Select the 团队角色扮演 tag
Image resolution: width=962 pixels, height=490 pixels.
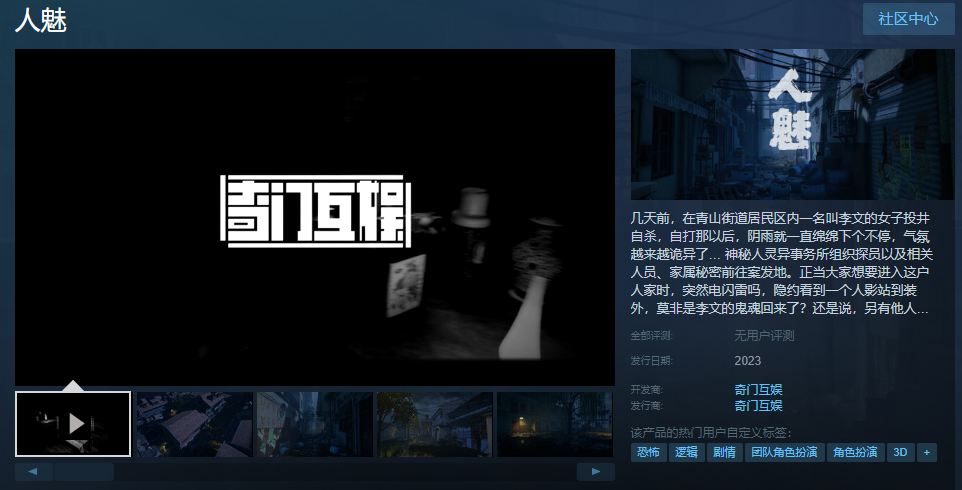pyautogui.click(x=783, y=452)
